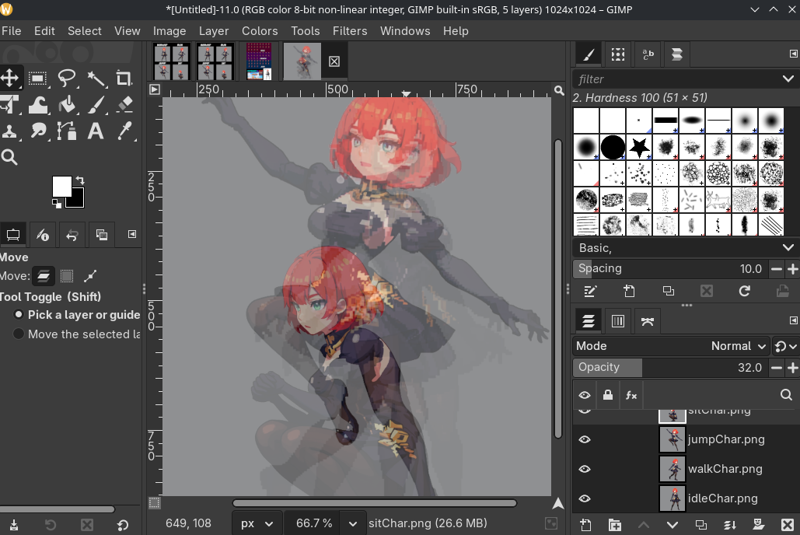Open the brushes dock configure menu
This screenshot has width=800, height=535.
click(x=793, y=54)
